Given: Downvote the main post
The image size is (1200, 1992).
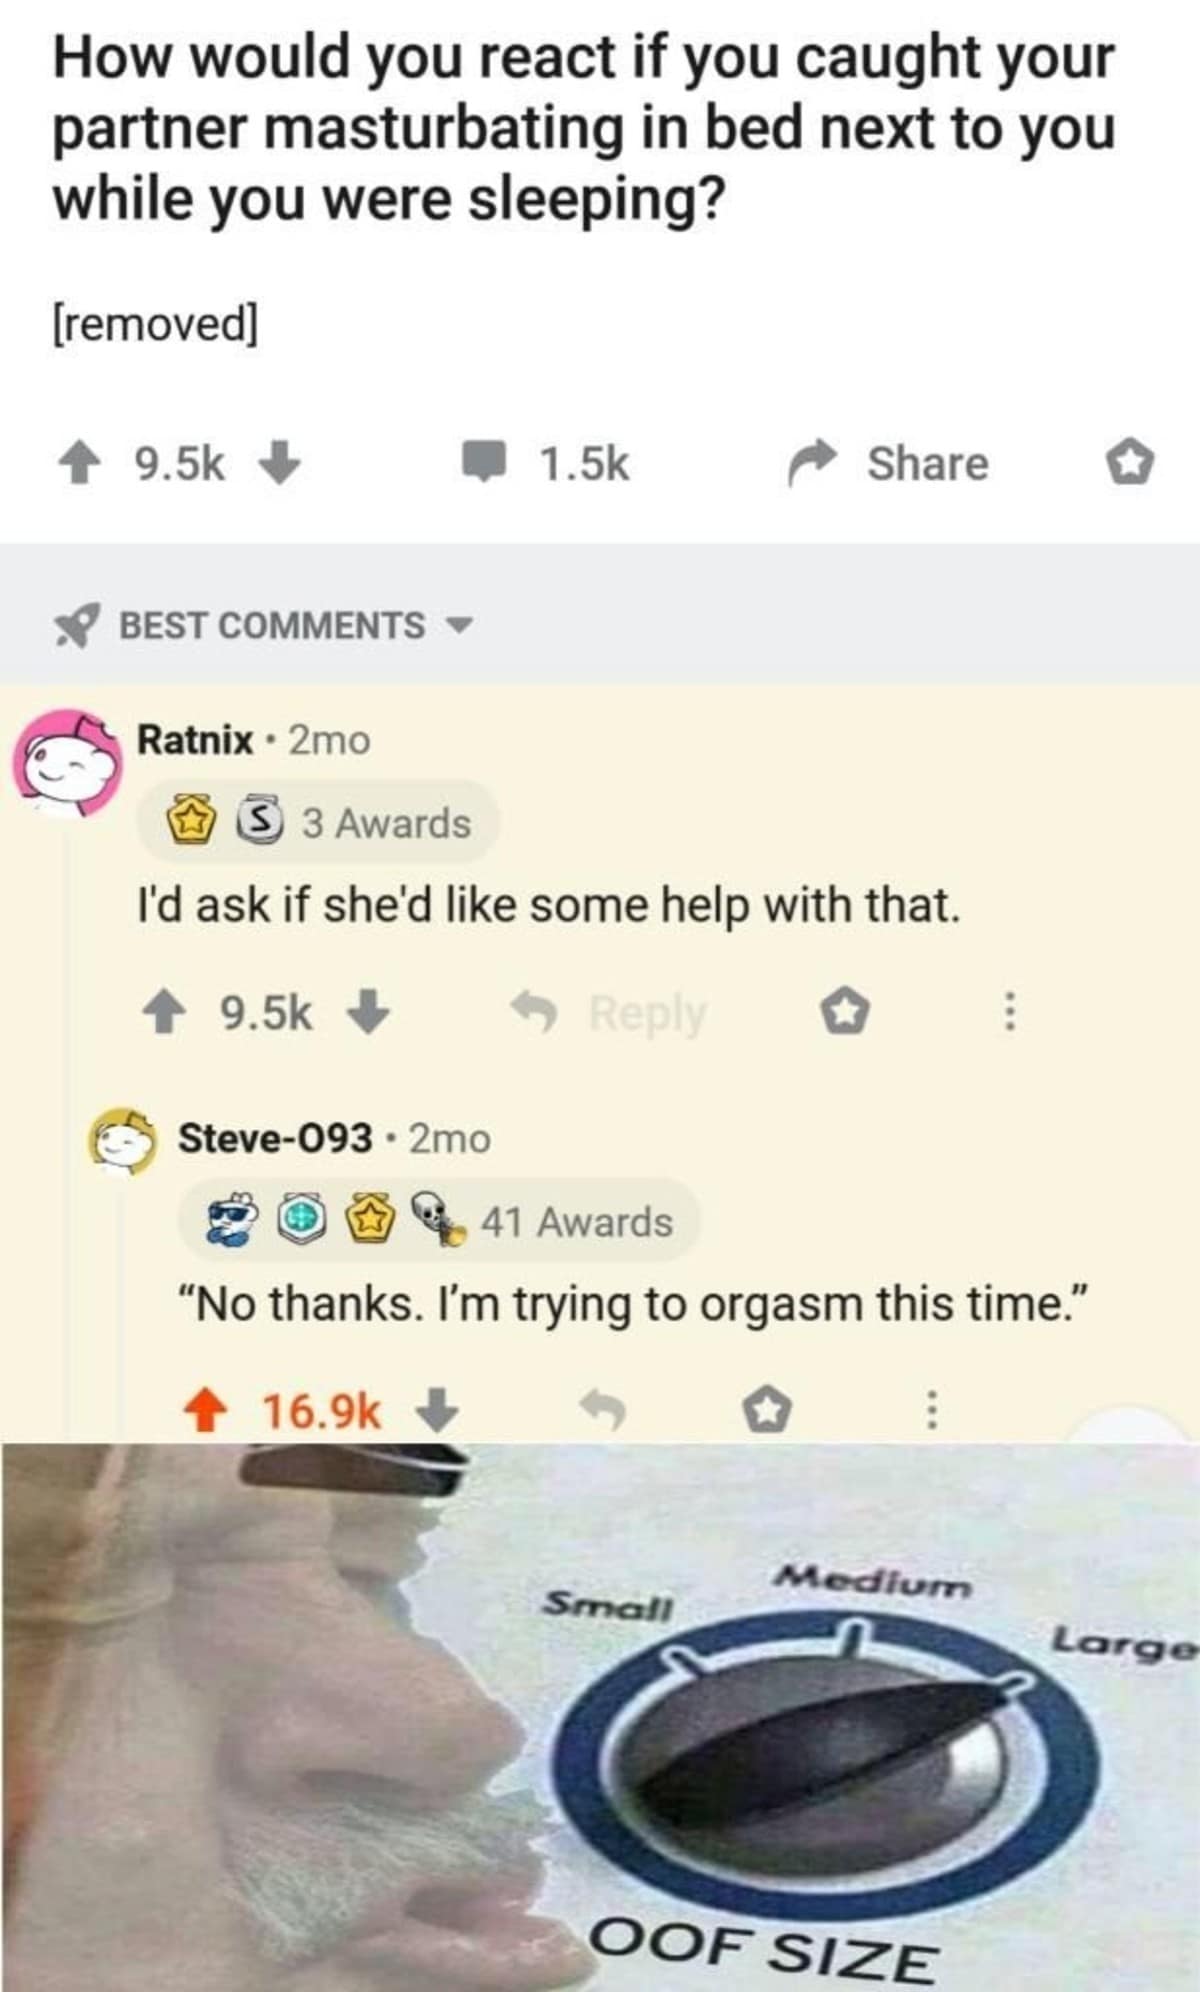Looking at the screenshot, I should pos(280,465).
